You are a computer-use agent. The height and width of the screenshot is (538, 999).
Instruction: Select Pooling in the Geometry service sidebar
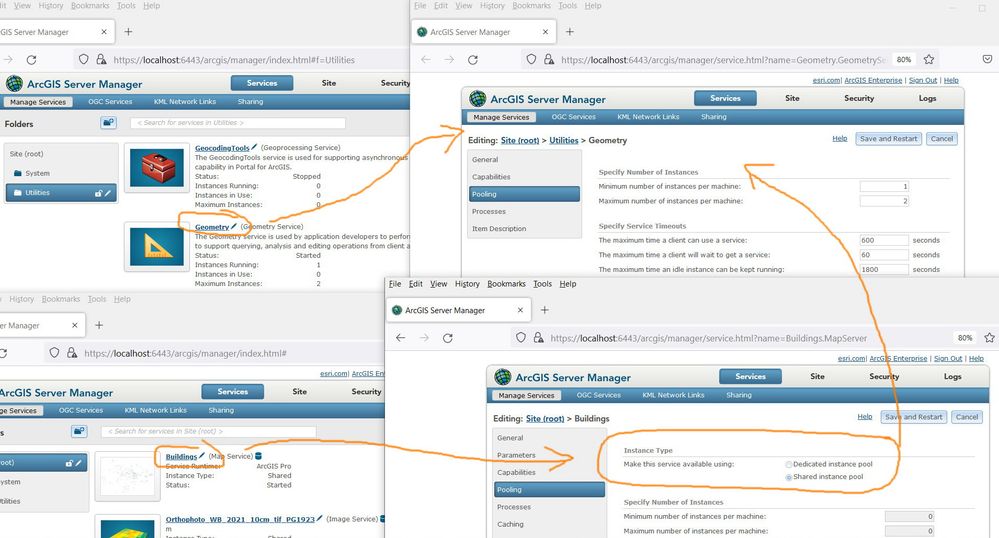coord(524,194)
